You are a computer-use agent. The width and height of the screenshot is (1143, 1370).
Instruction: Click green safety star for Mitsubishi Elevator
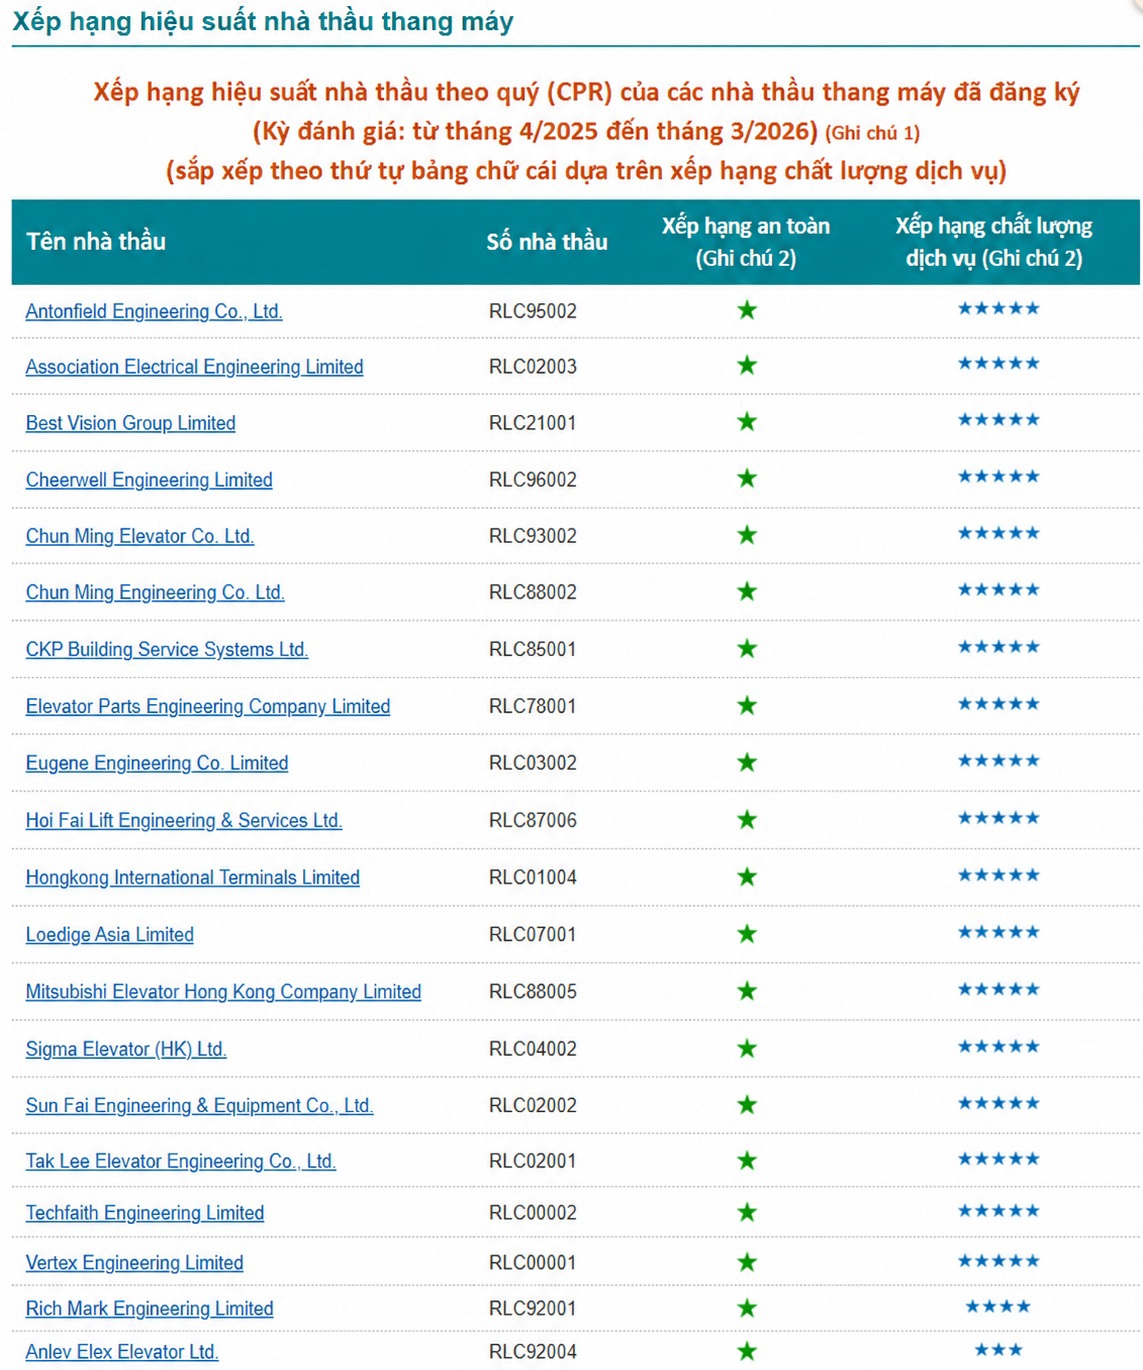(x=747, y=990)
